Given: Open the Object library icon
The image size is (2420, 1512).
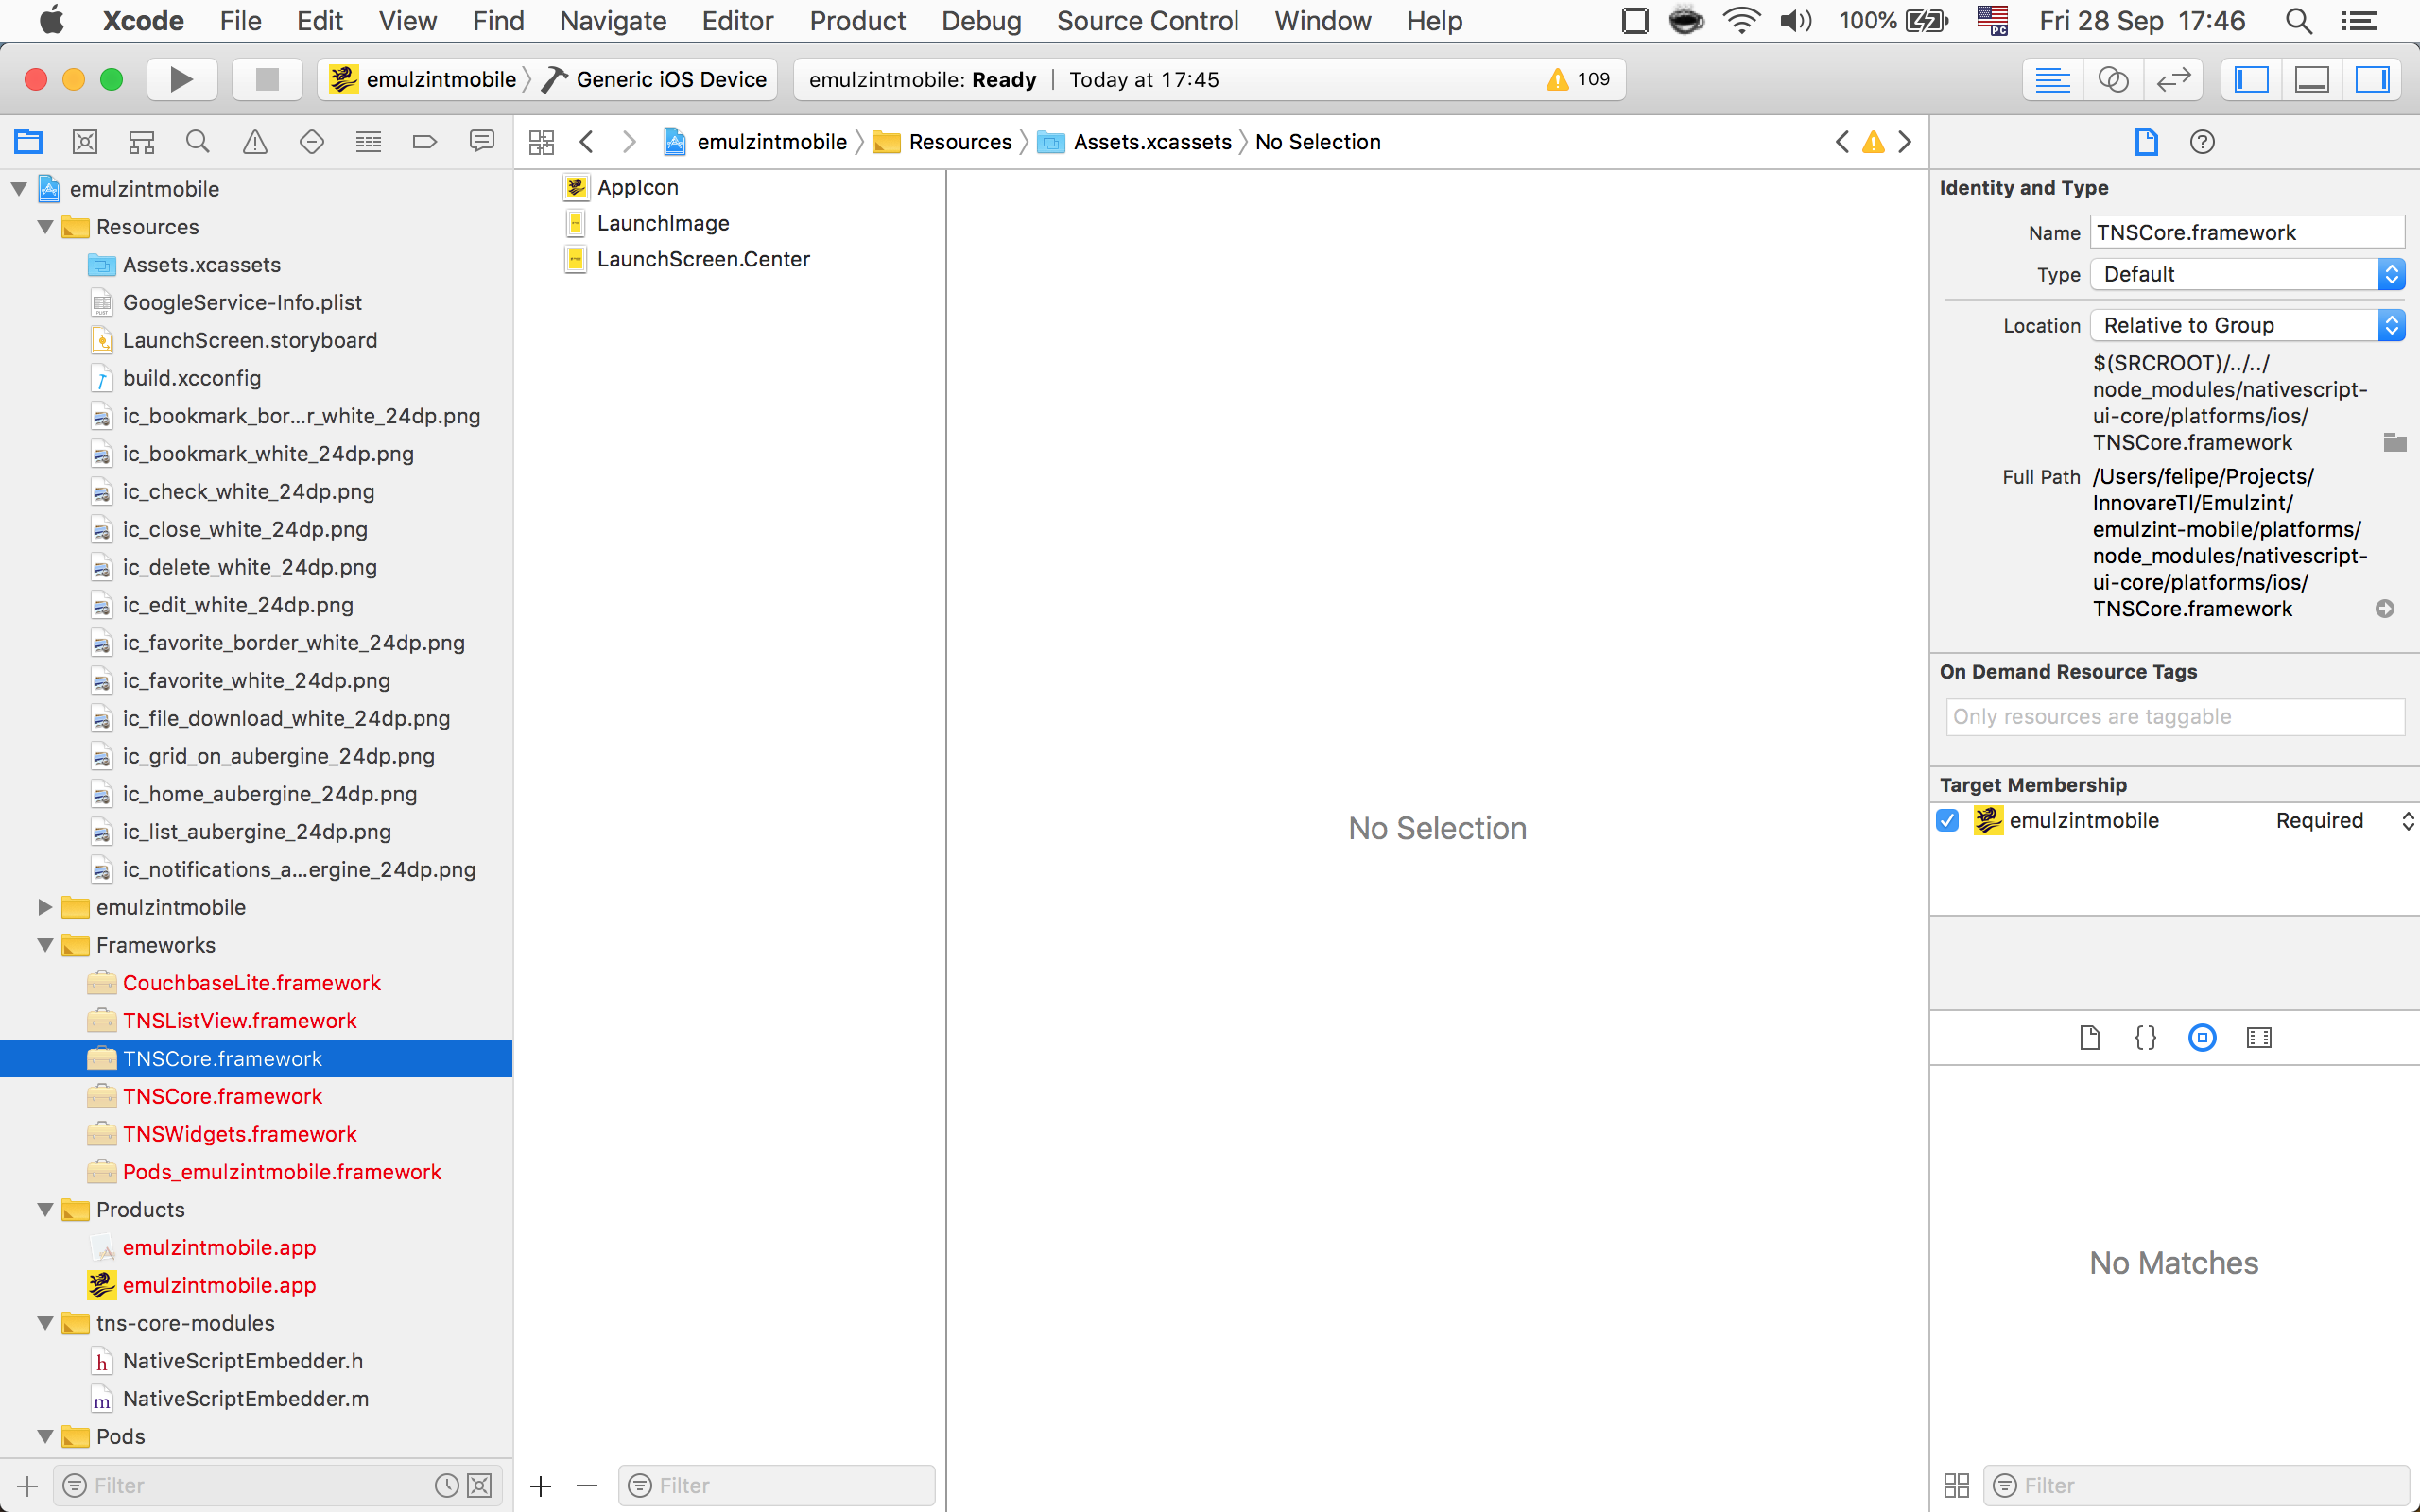Looking at the screenshot, I should (2201, 1038).
